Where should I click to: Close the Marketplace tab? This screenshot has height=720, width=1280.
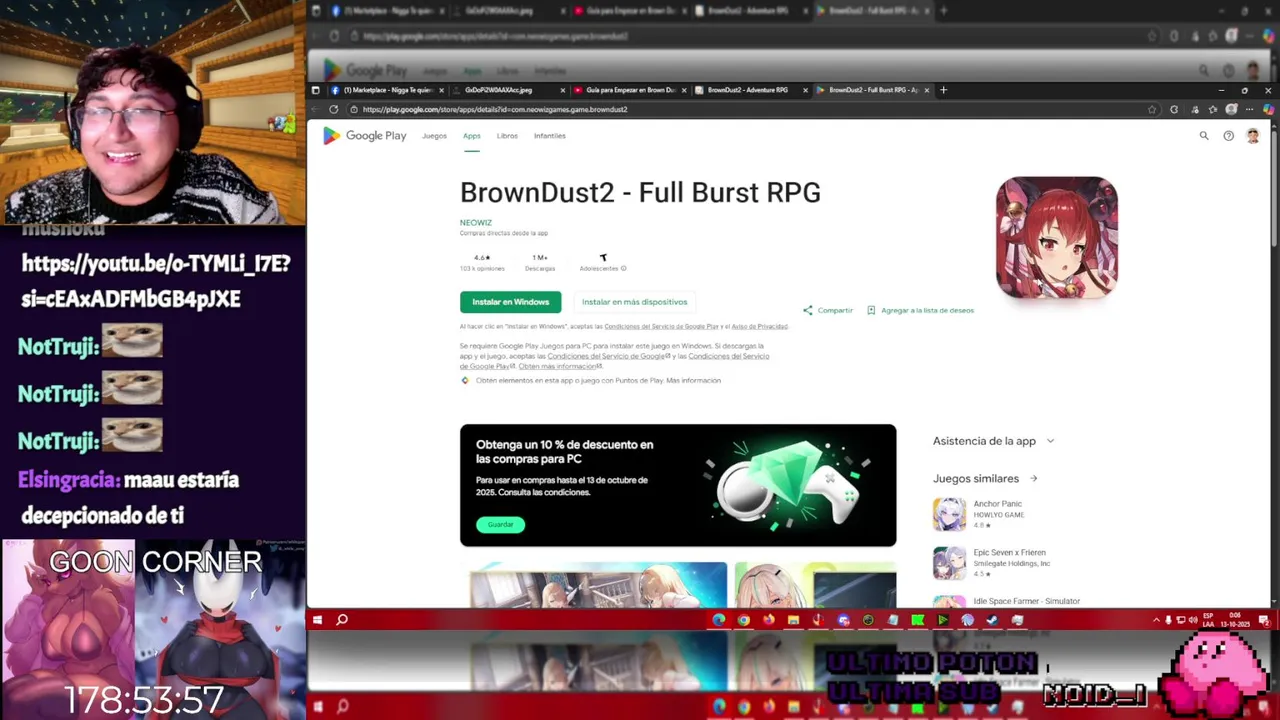pyautogui.click(x=442, y=90)
